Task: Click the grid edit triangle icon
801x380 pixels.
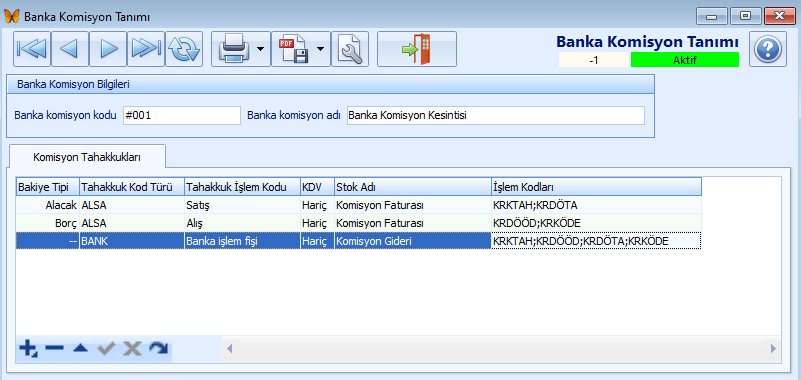Action: tap(80, 348)
